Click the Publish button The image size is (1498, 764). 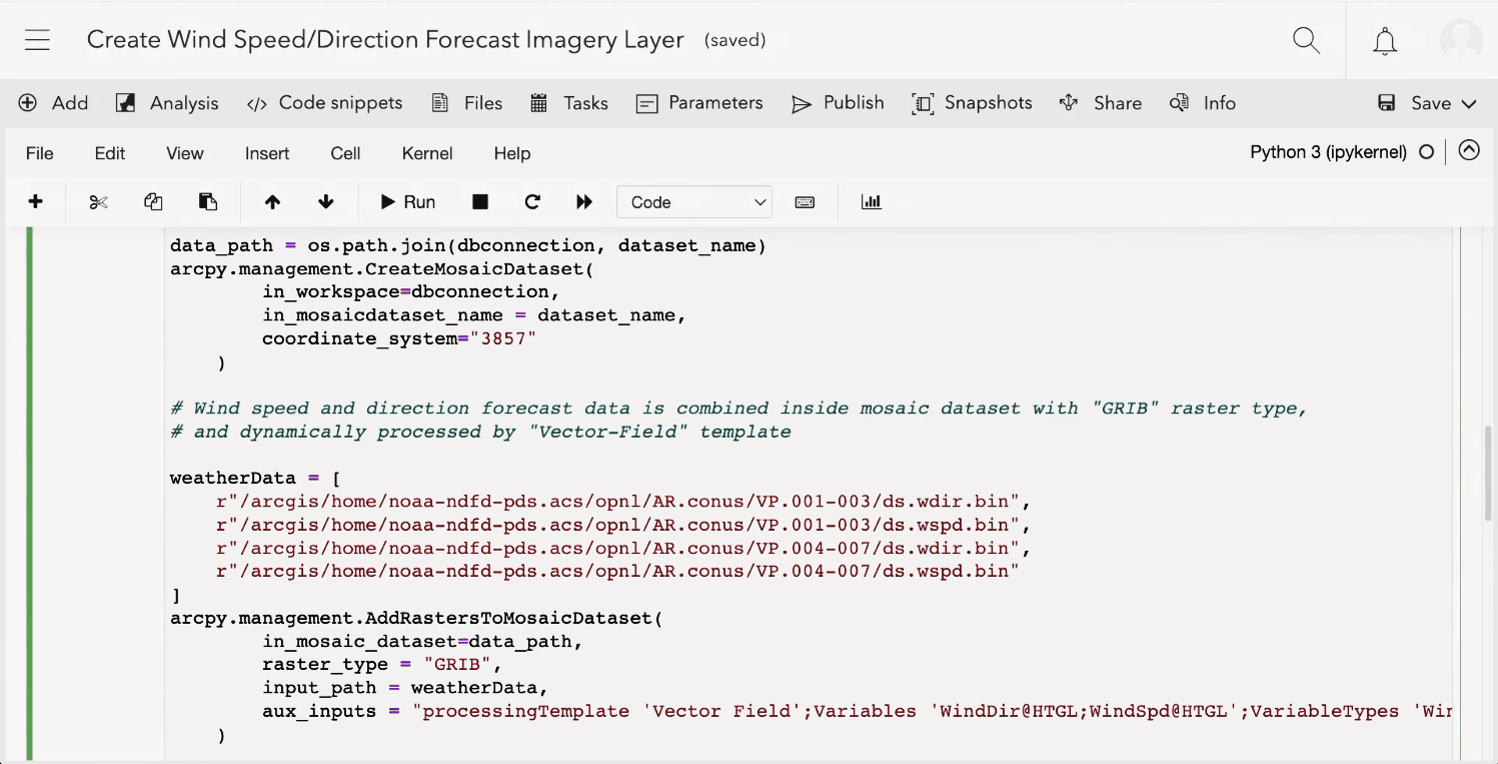pos(838,103)
